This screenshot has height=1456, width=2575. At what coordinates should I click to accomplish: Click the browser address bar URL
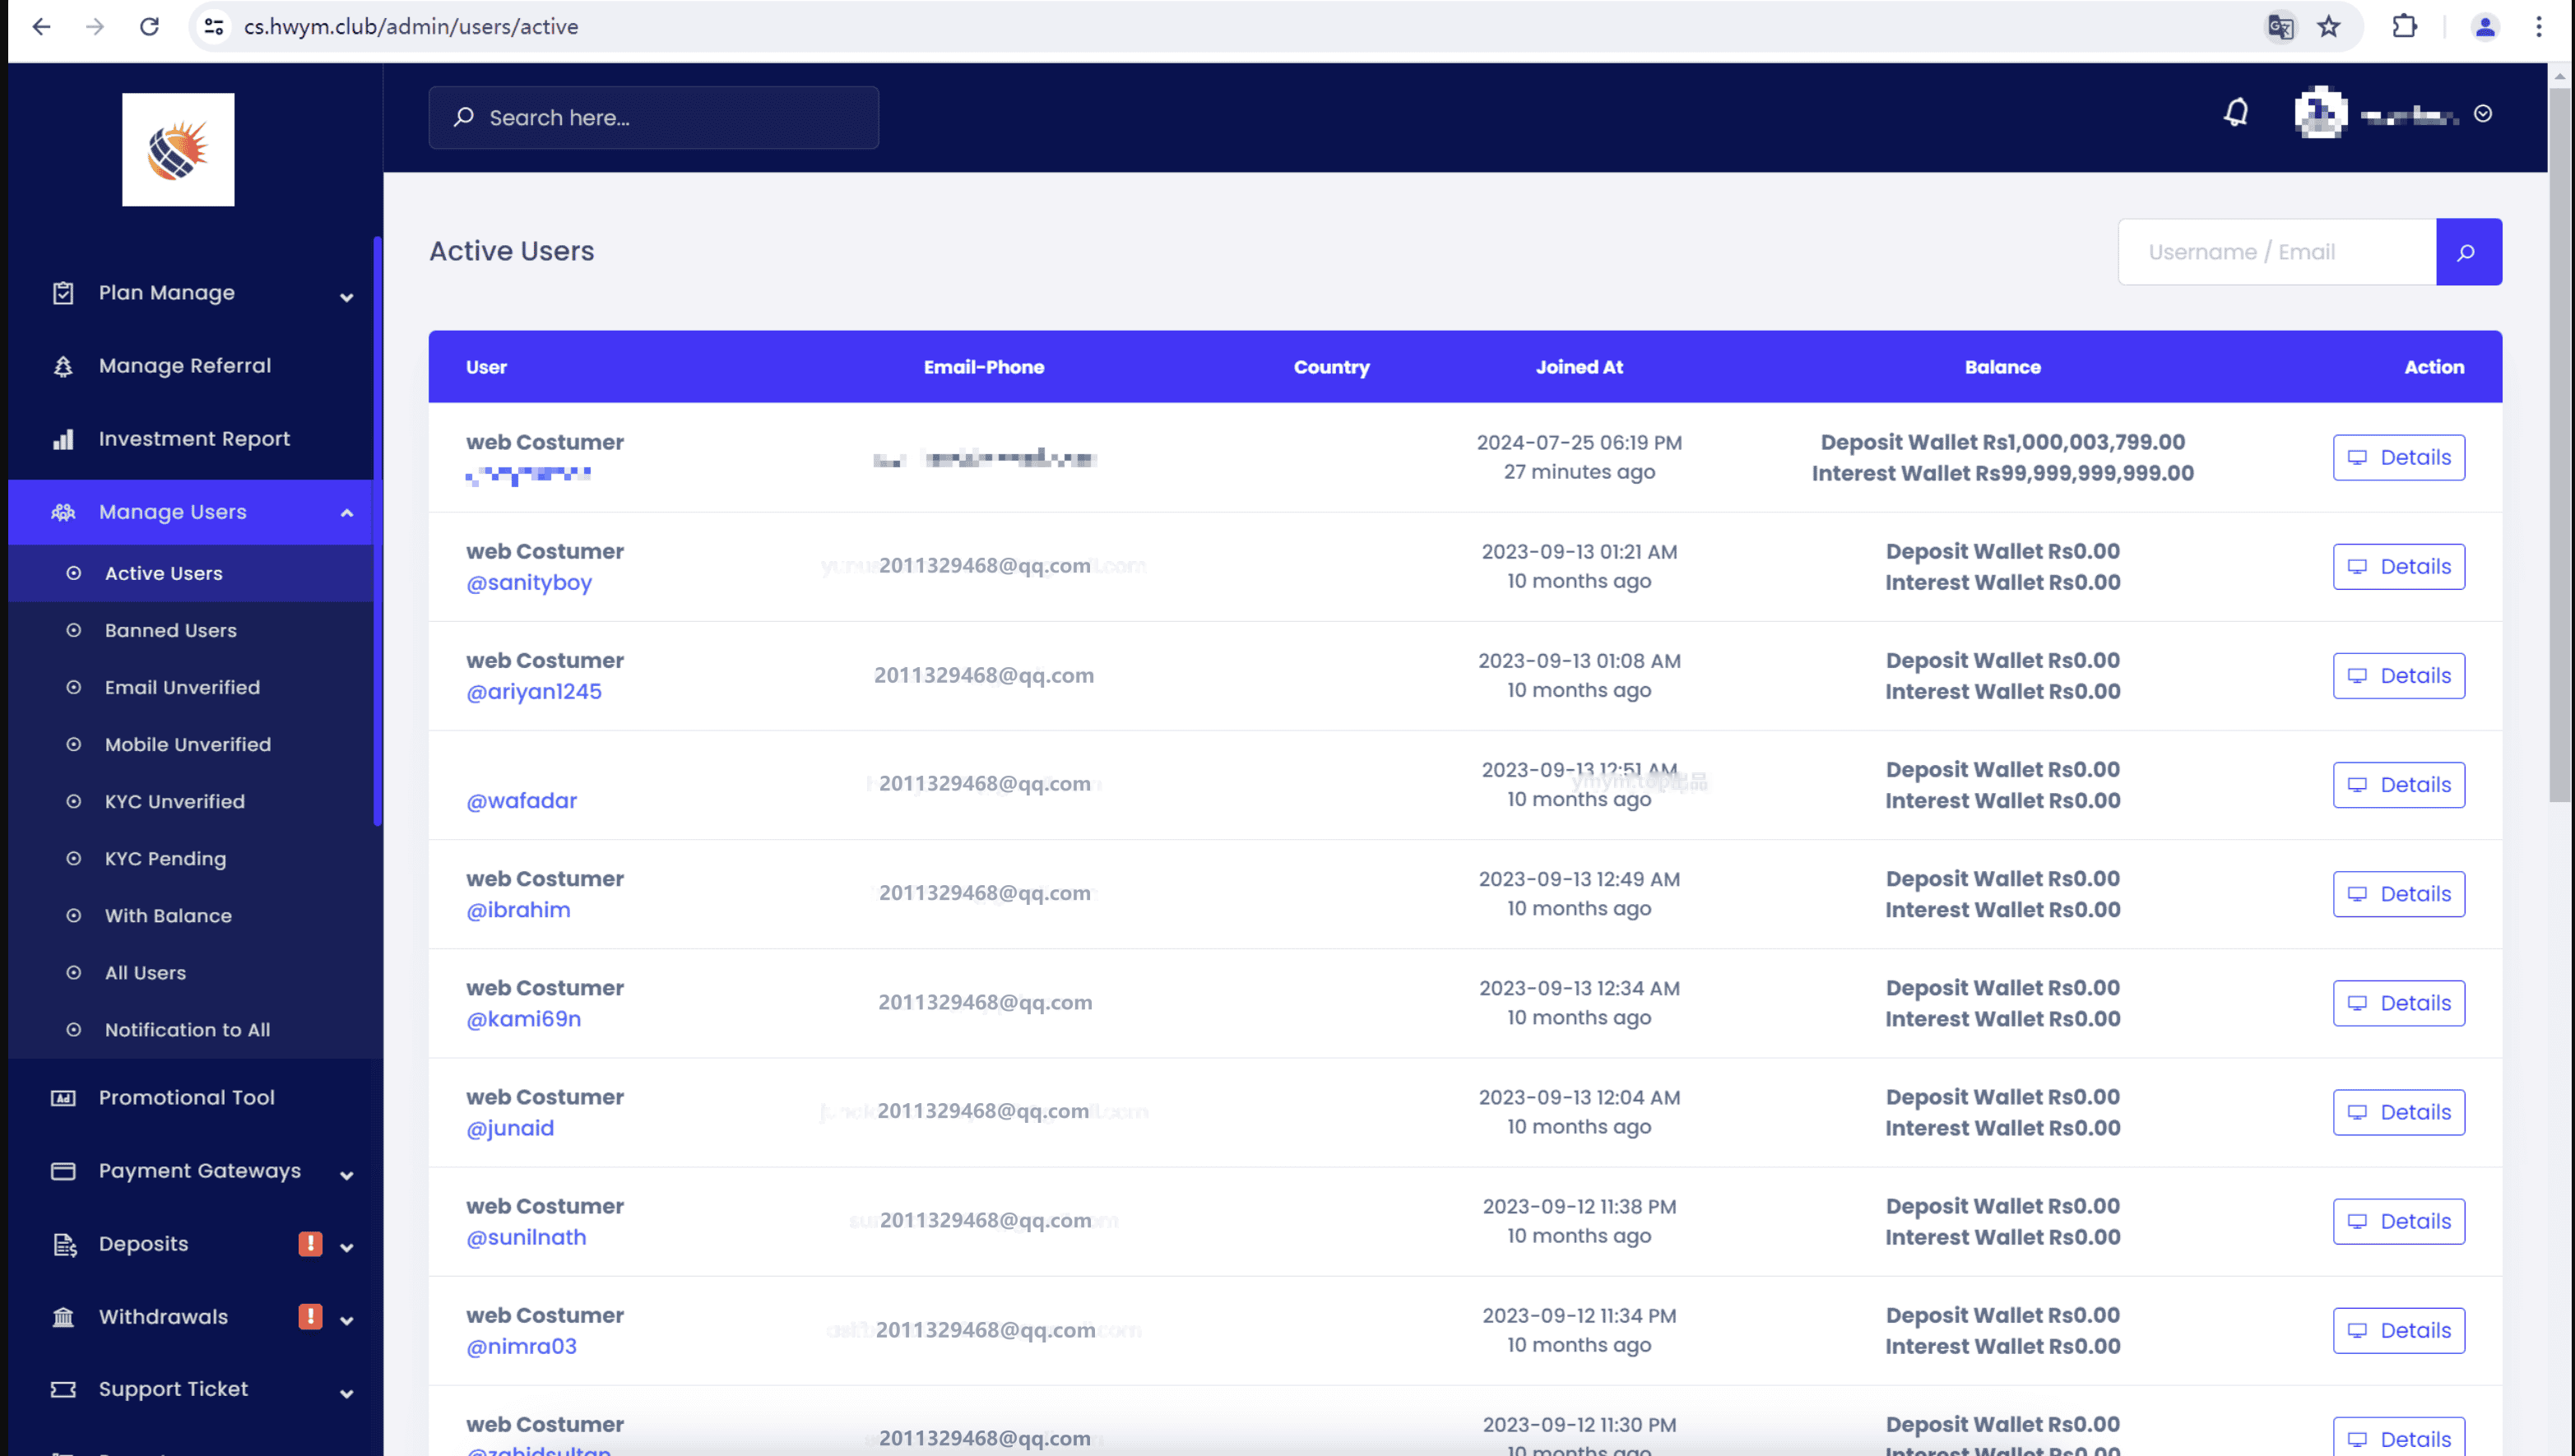click(x=411, y=27)
